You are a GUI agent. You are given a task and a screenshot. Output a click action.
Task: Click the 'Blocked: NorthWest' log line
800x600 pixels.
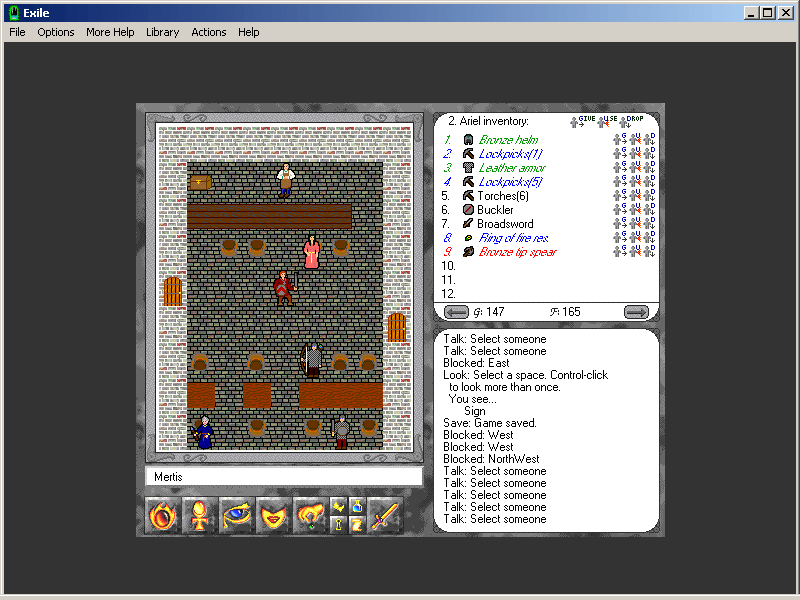click(x=491, y=459)
